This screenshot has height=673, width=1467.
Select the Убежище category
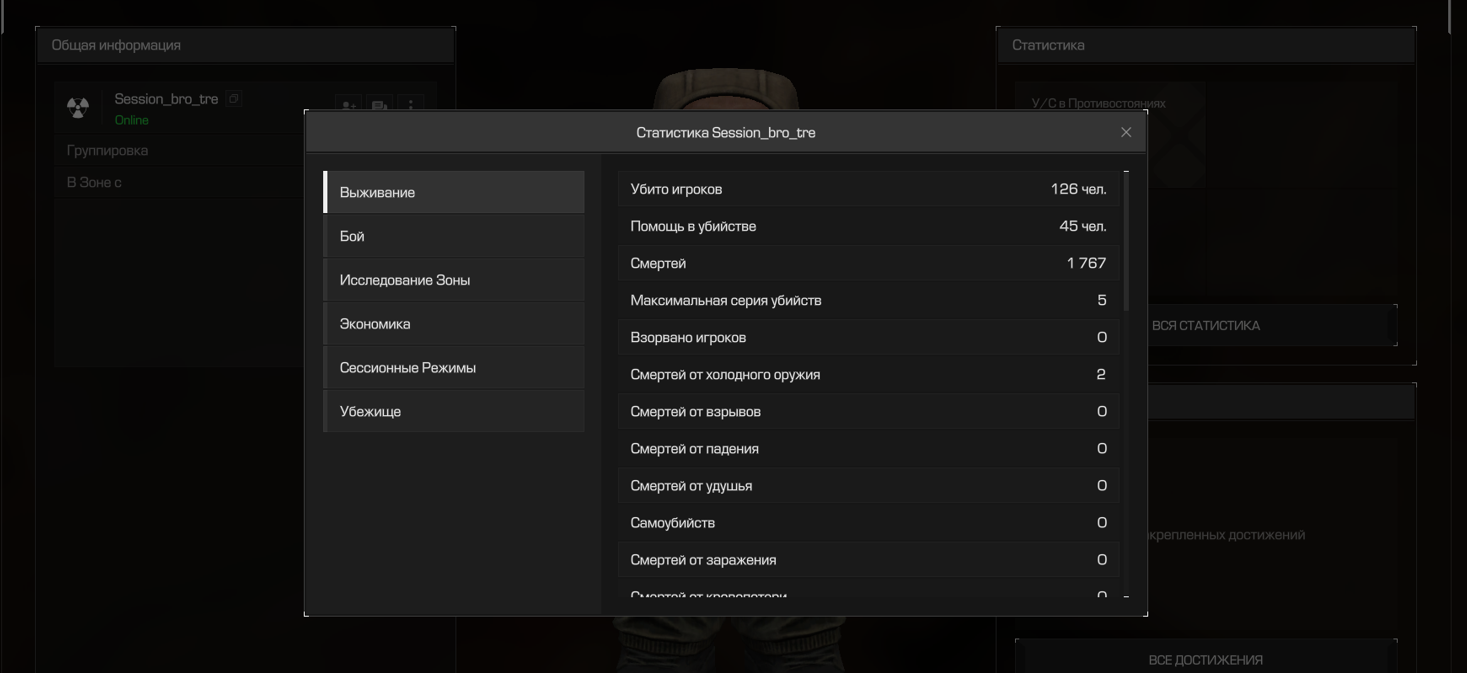454,411
